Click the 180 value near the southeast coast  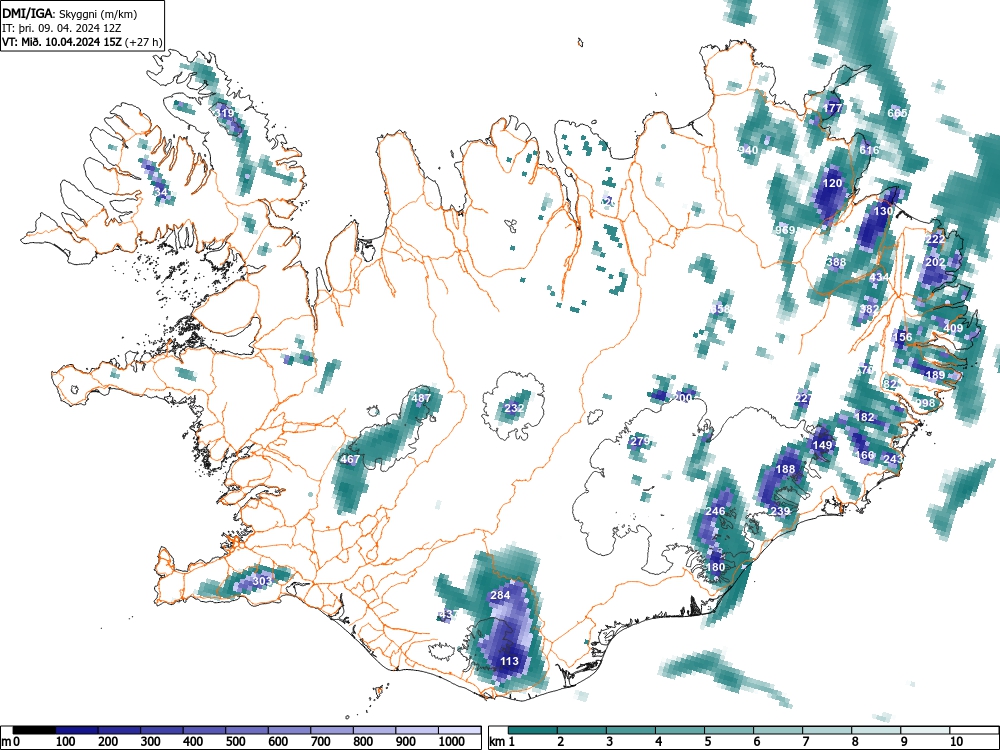tap(716, 567)
